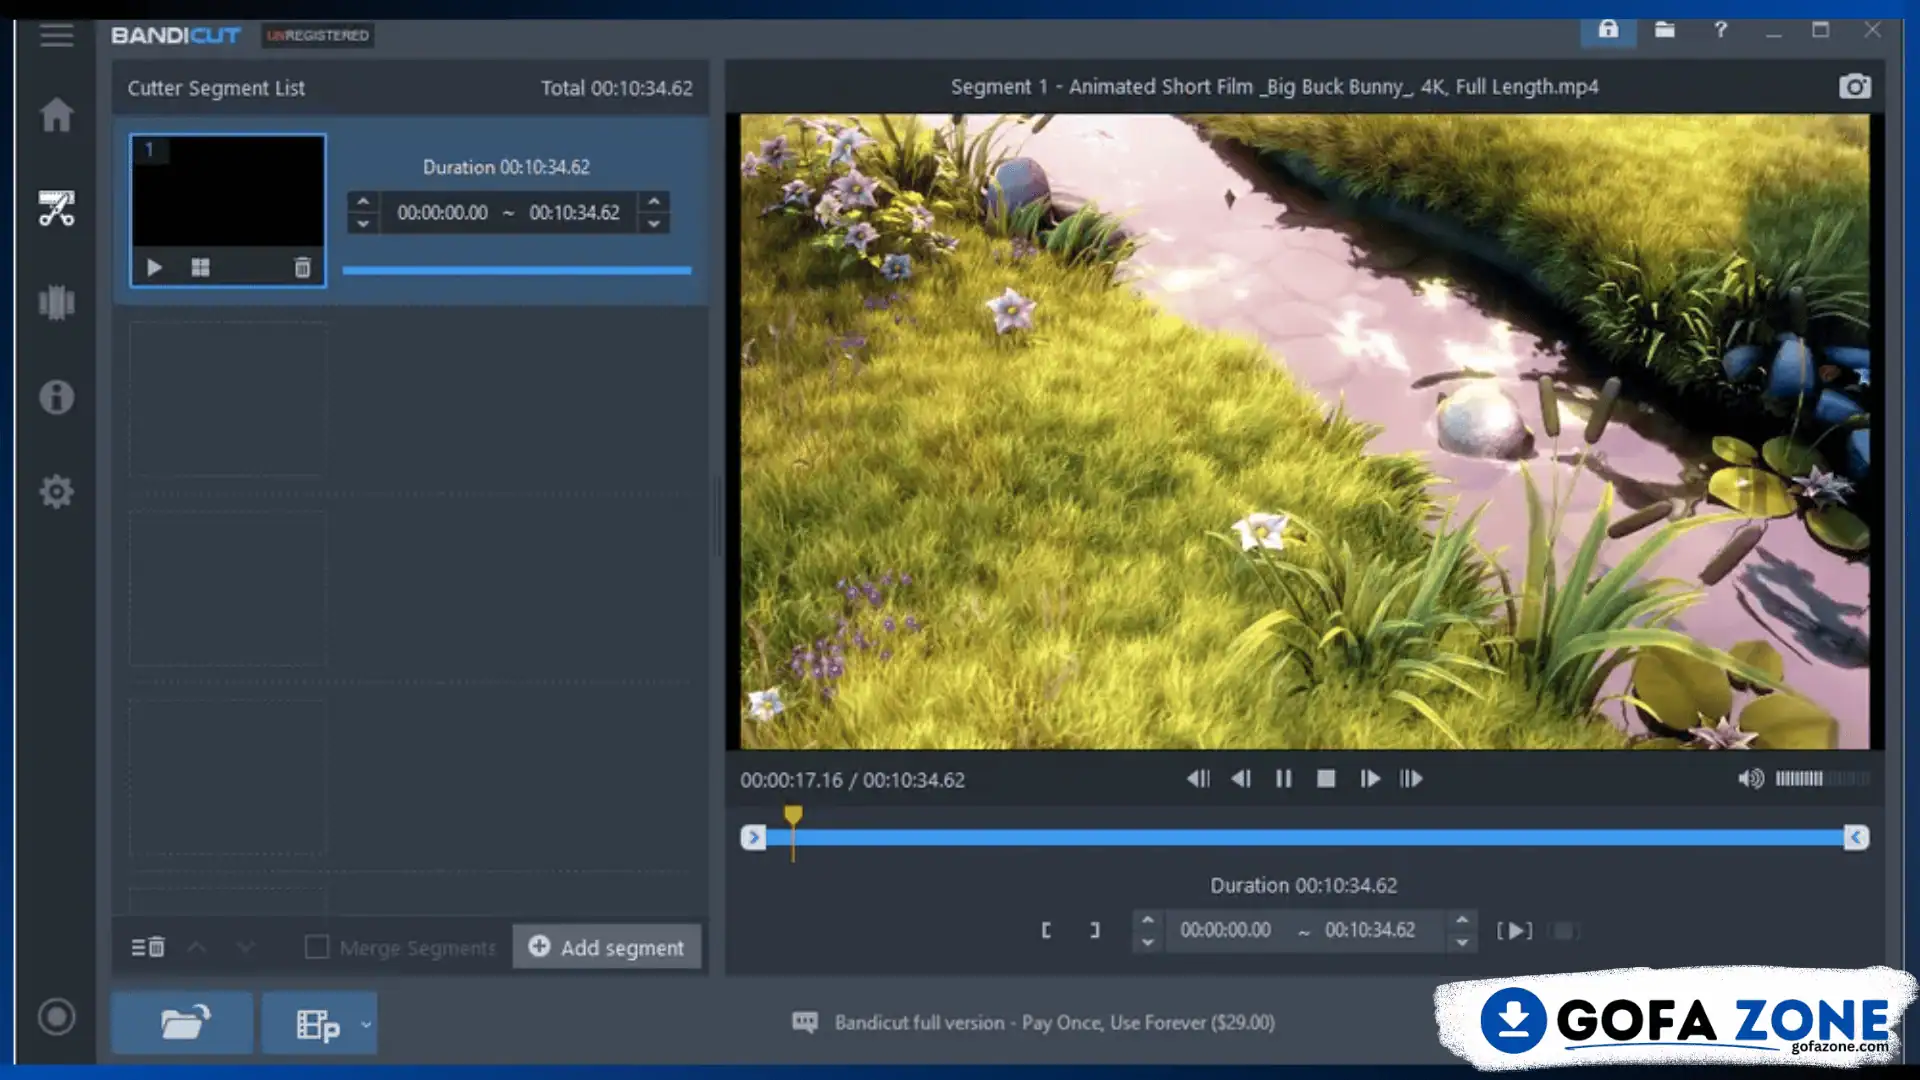Enable Merge Segments checkbox
1920x1080 pixels.
pos(316,947)
